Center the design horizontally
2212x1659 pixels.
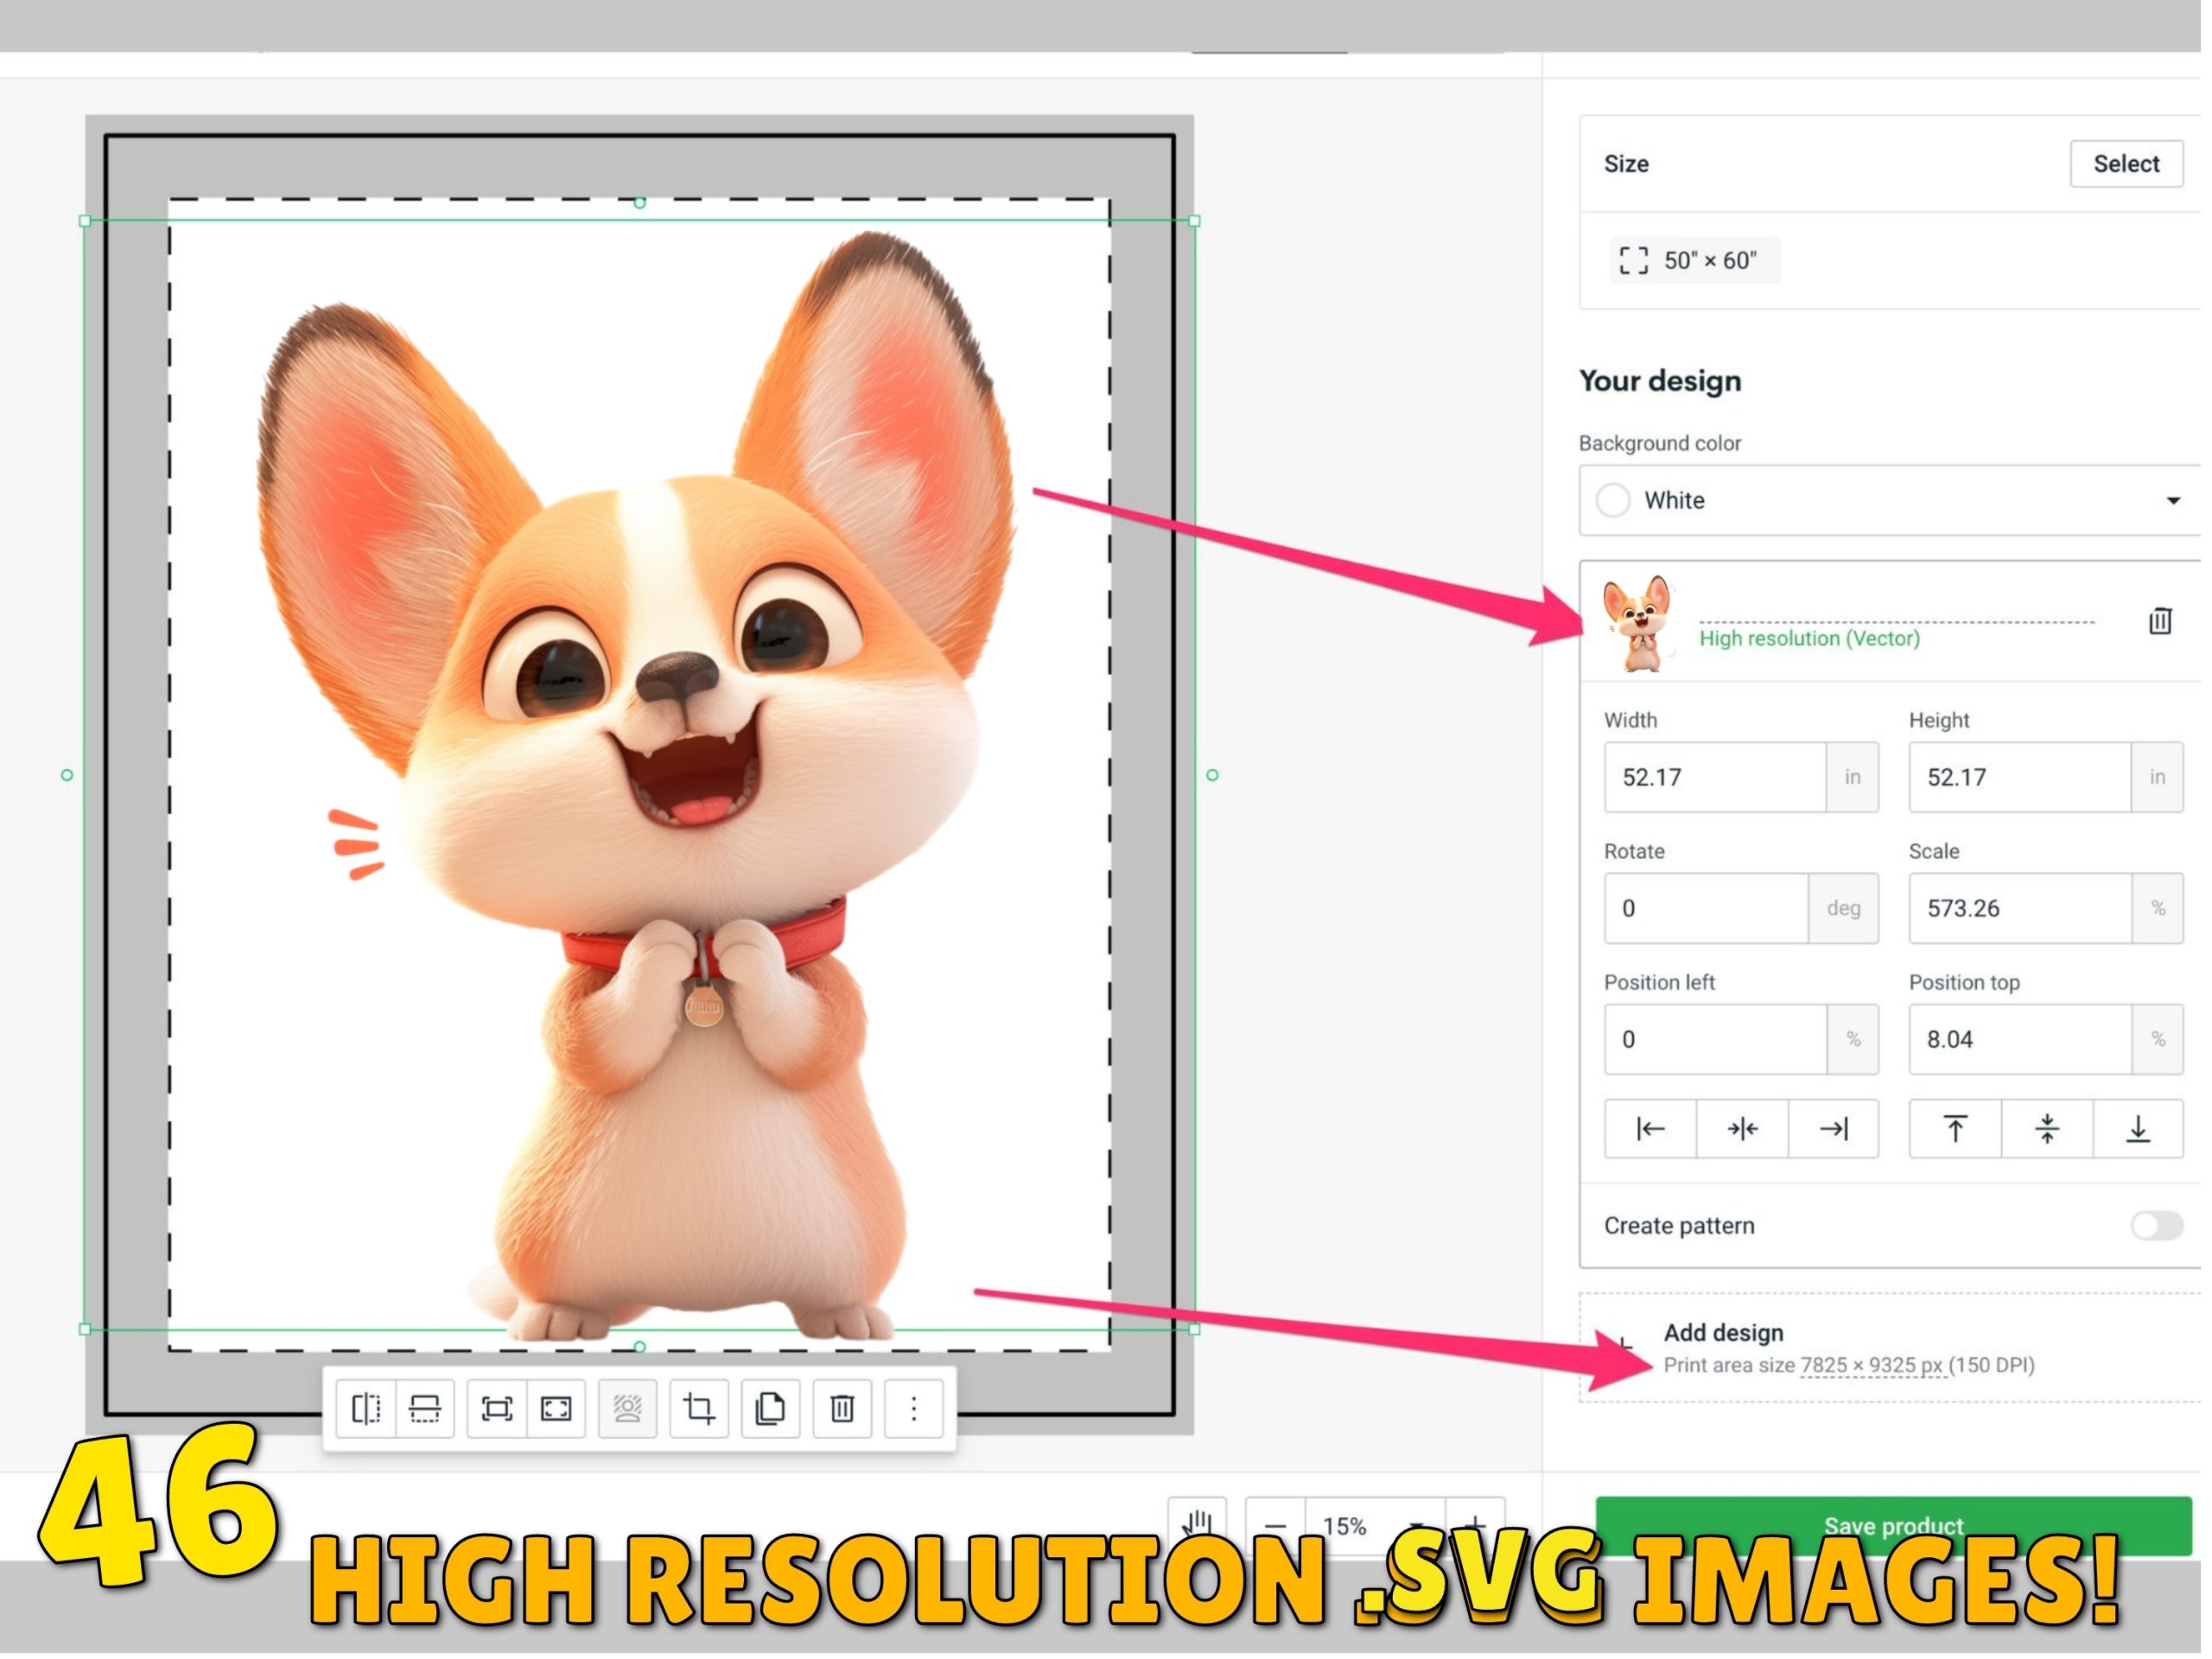[x=1742, y=1131]
